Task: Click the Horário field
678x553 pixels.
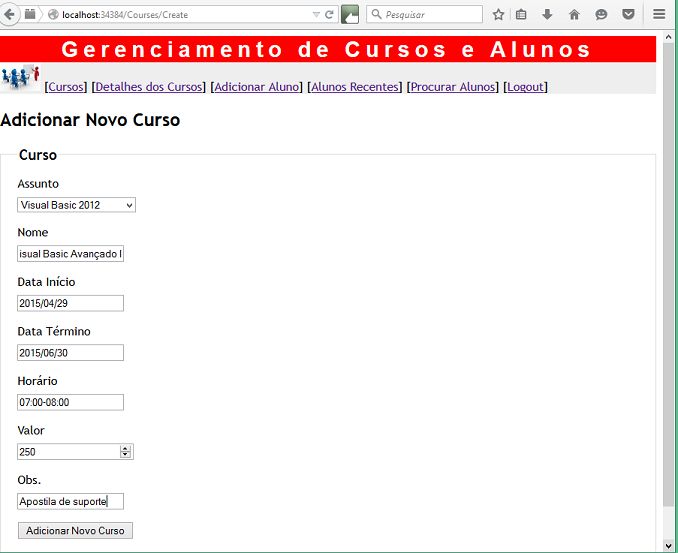Action: (x=70, y=402)
